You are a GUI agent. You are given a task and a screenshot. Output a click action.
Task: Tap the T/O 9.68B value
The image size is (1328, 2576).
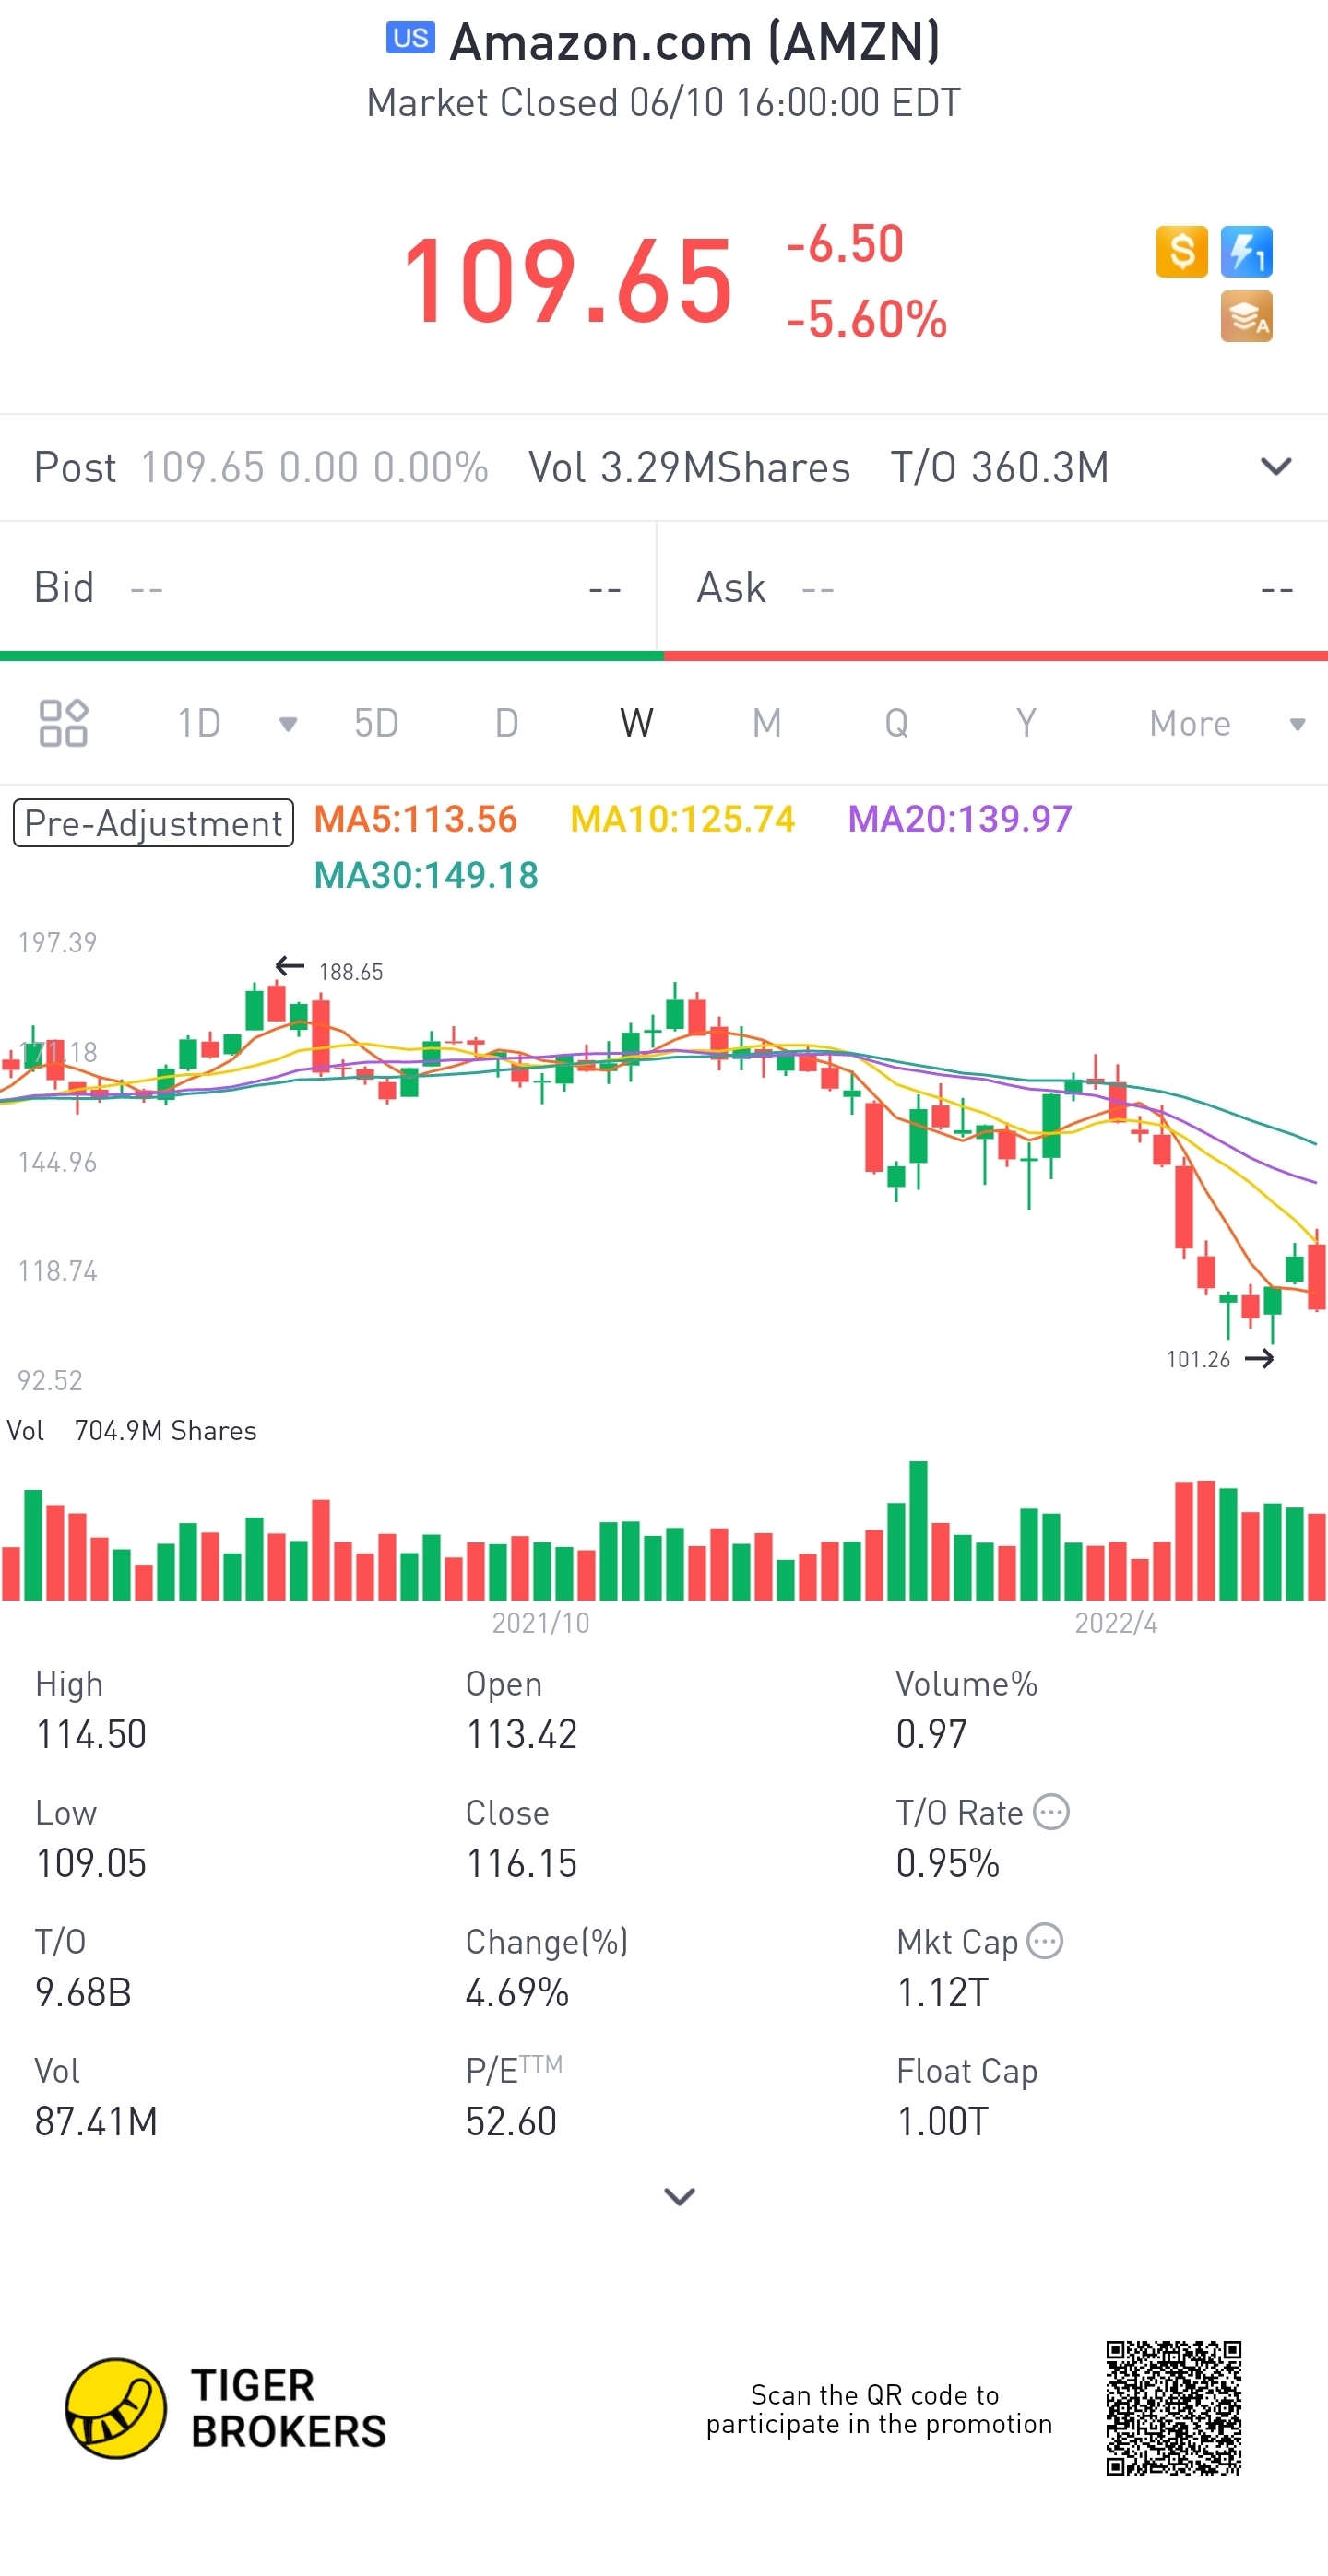83,1992
